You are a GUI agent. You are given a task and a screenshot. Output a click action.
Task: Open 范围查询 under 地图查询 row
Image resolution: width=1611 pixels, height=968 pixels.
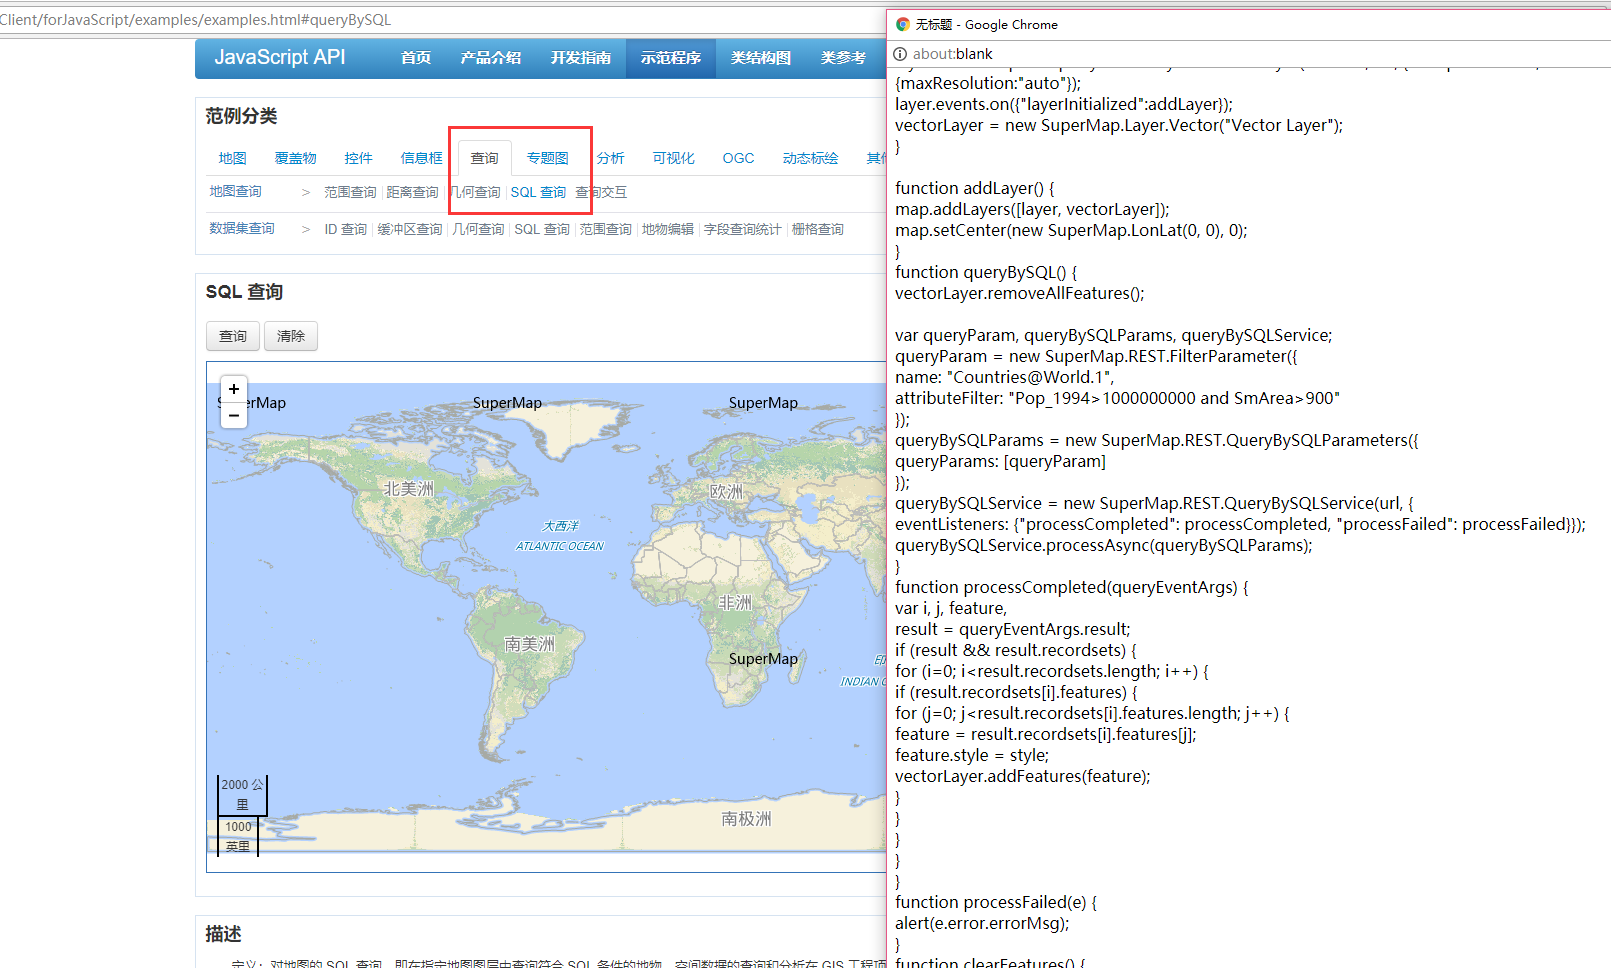[x=350, y=192]
